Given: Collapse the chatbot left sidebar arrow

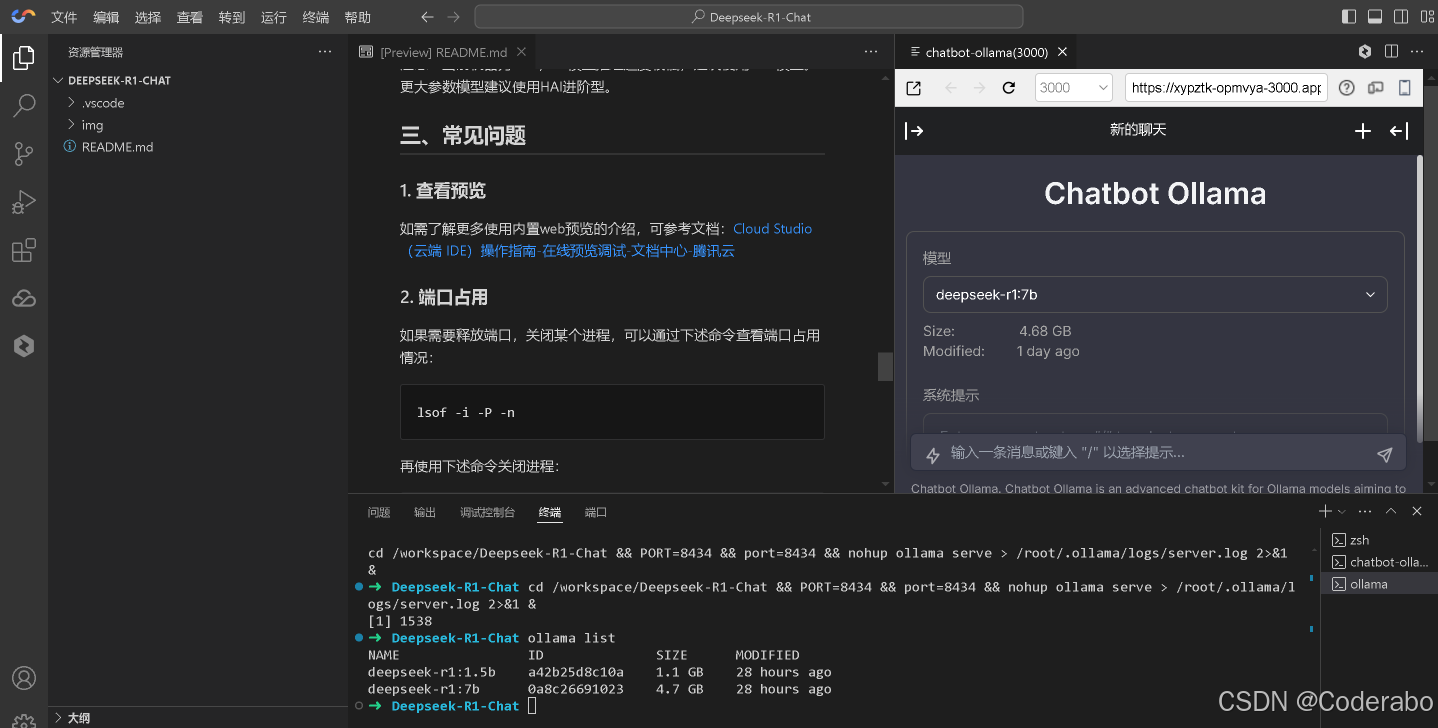Looking at the screenshot, I should pyautogui.click(x=914, y=131).
